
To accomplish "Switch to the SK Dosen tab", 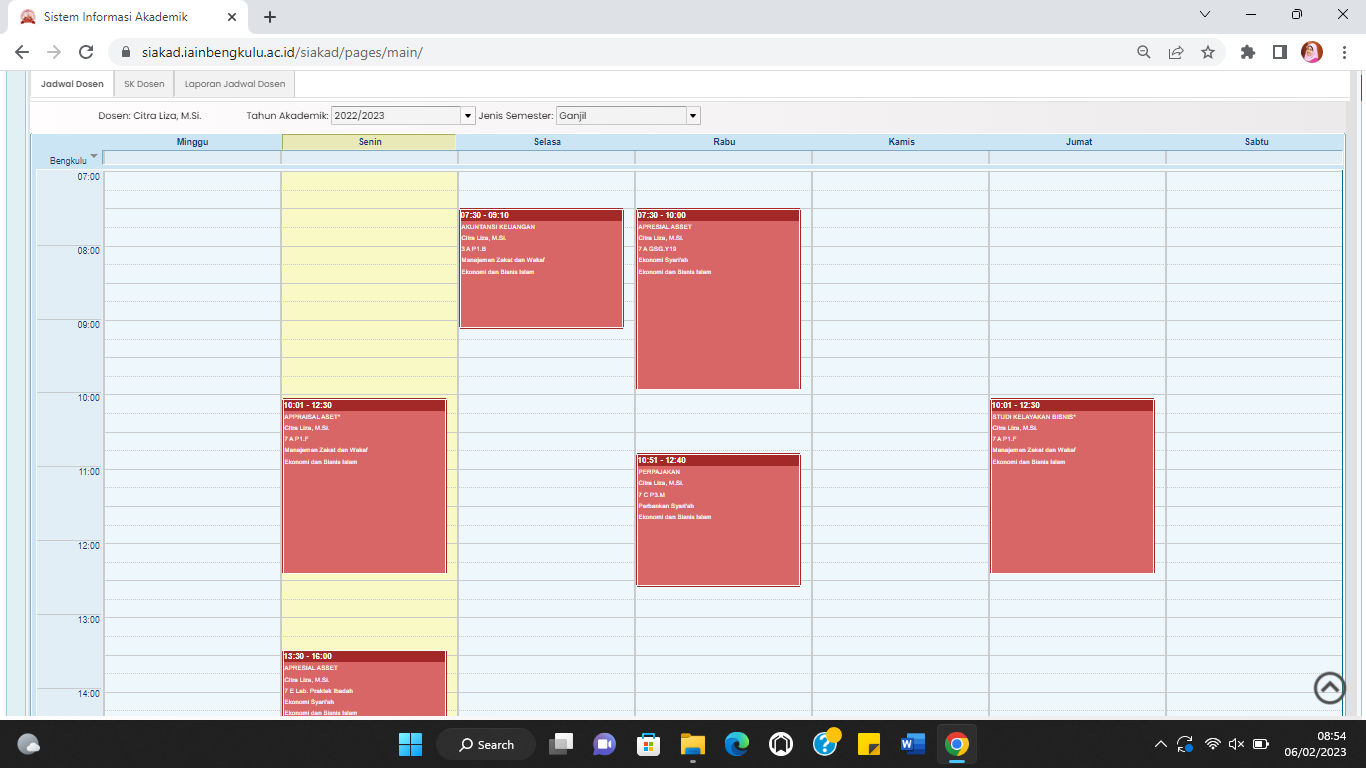I will [x=144, y=84].
